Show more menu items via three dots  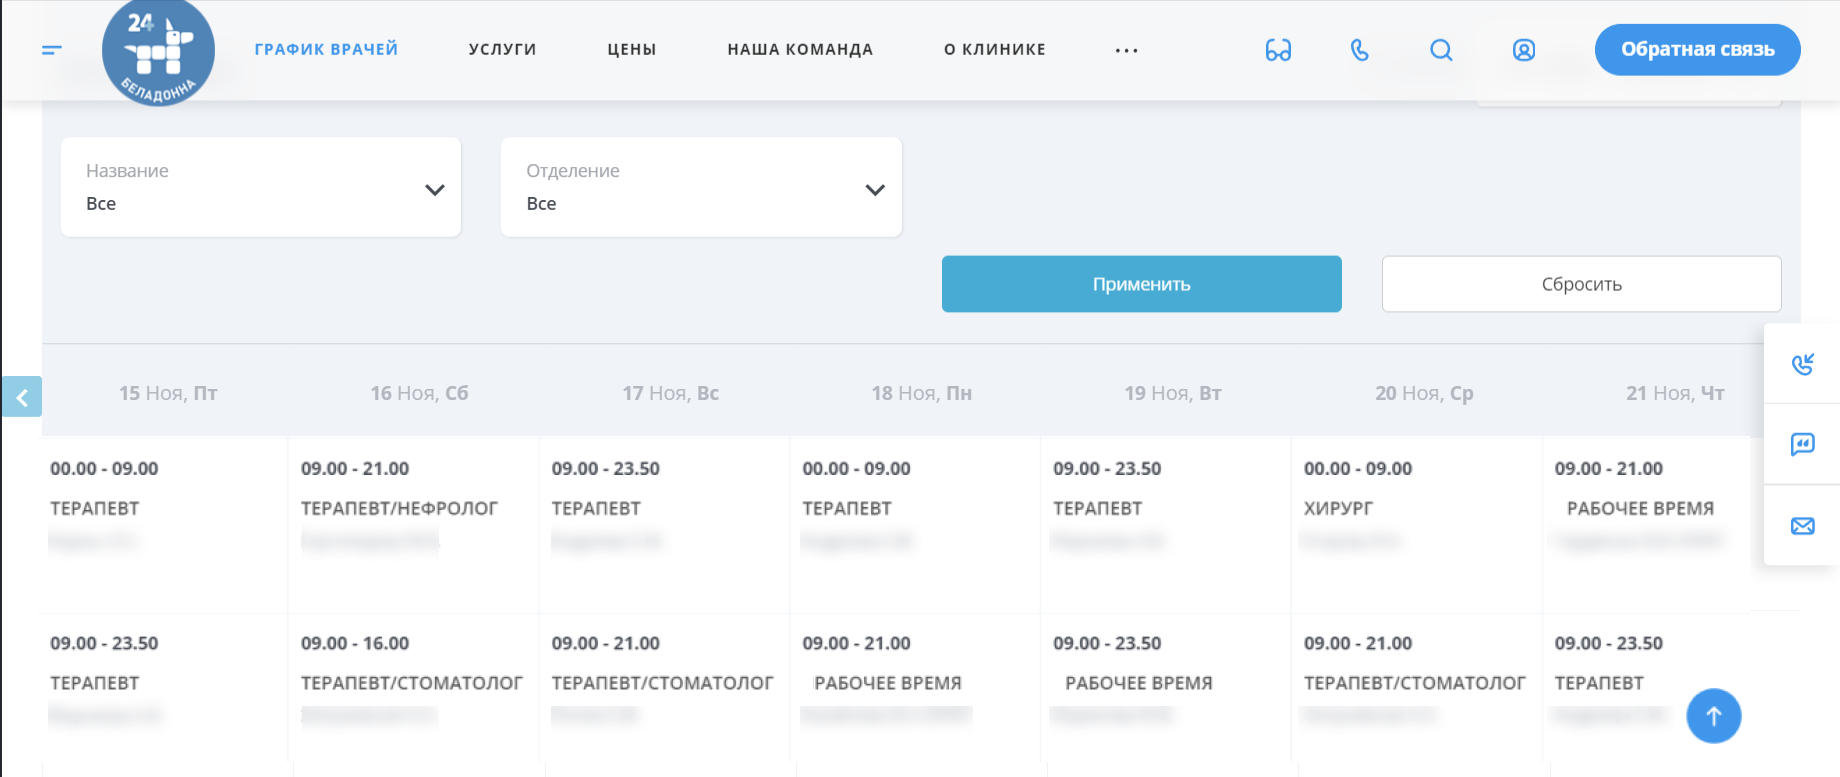[1126, 50]
